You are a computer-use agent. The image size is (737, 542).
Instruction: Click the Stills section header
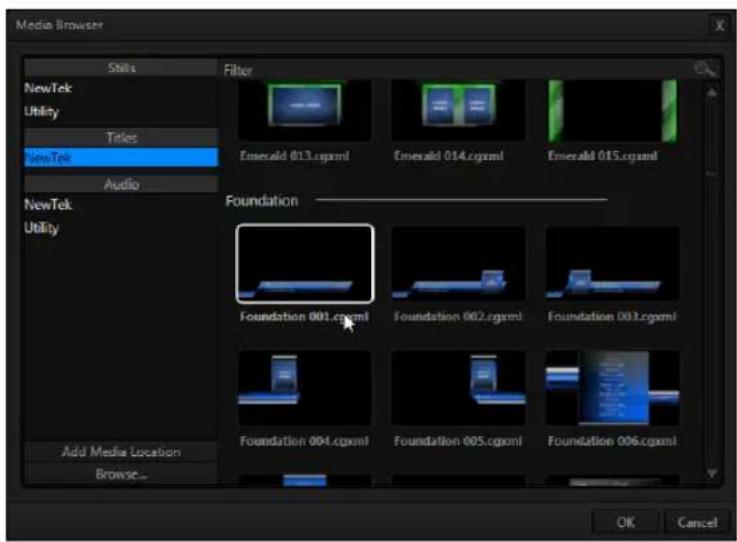[x=121, y=68]
